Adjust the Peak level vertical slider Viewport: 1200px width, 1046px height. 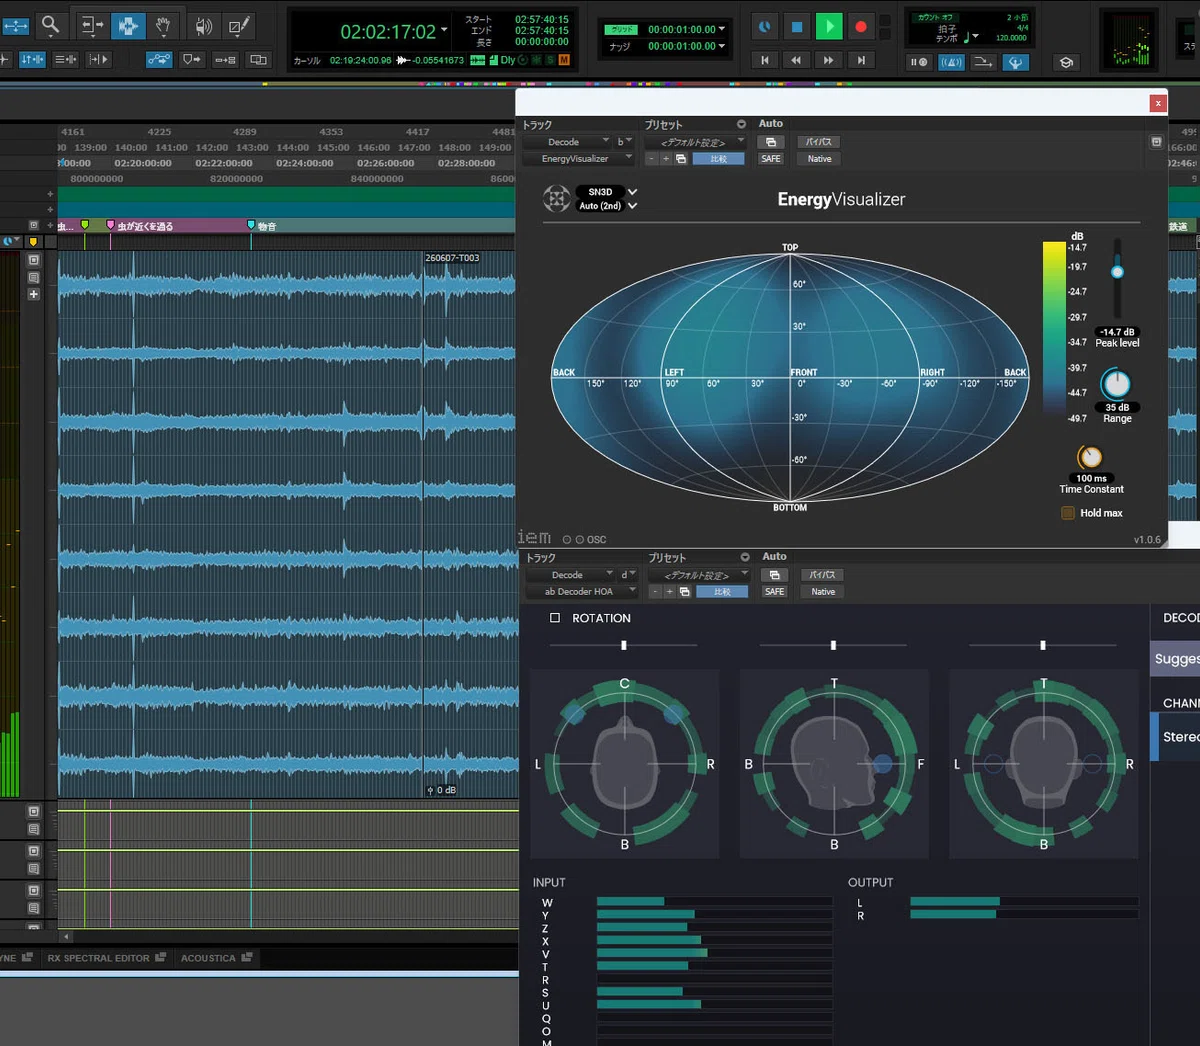(1117, 278)
